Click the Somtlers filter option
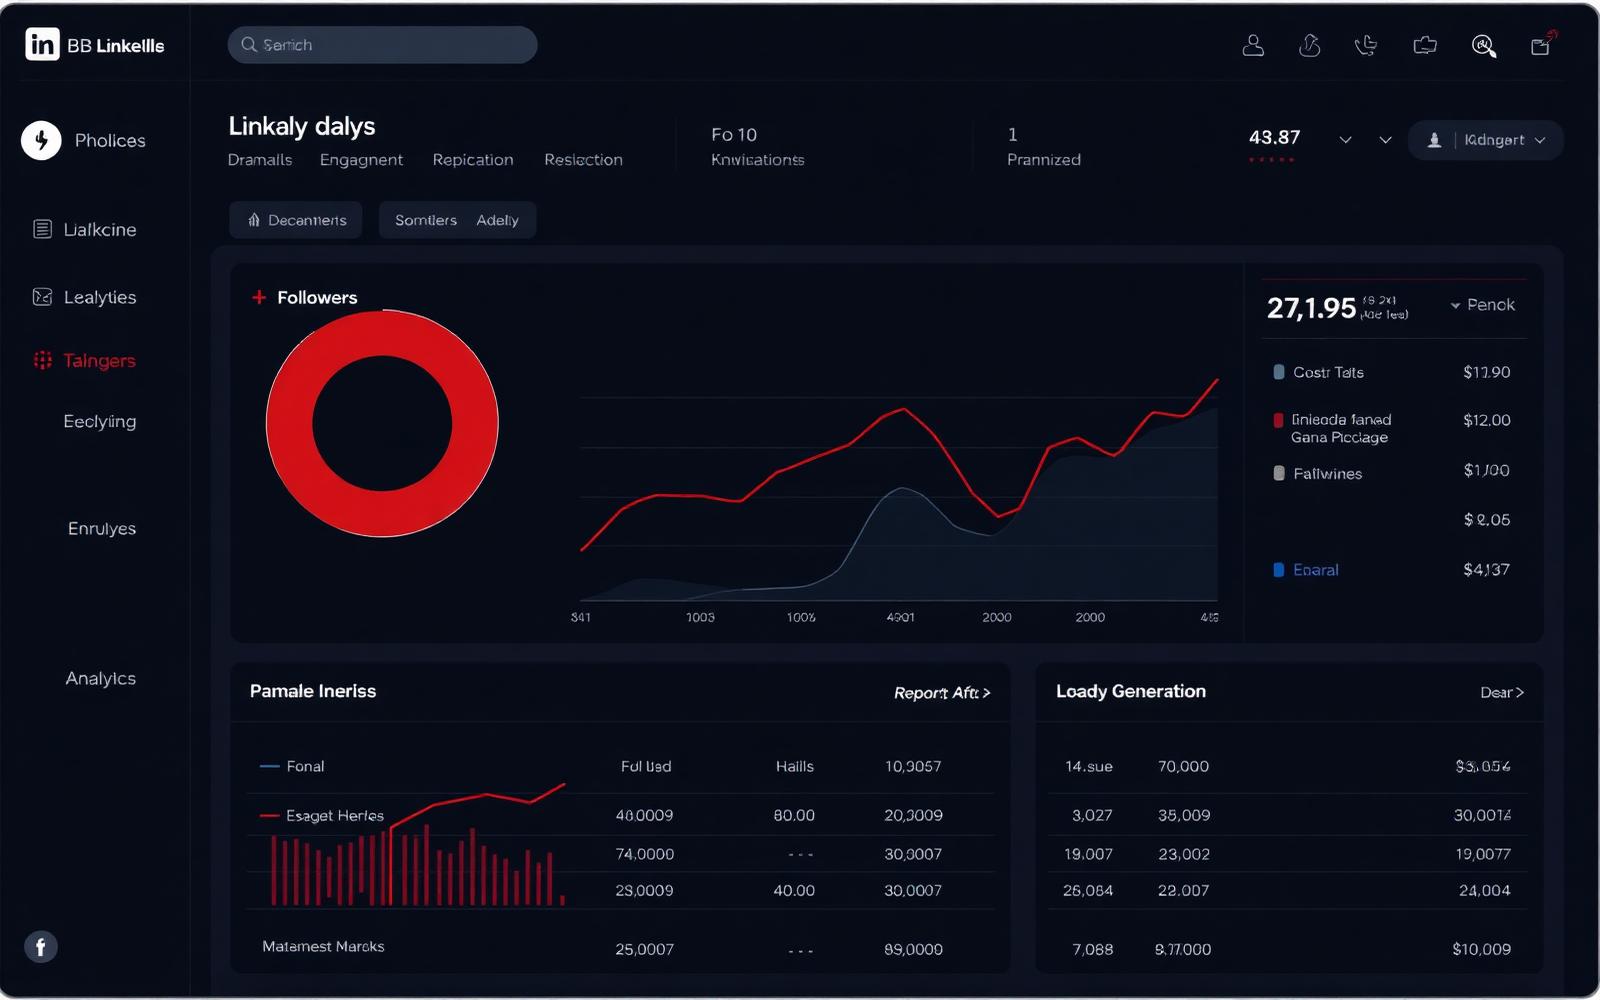Viewport: 1600px width, 1000px height. [x=426, y=220]
